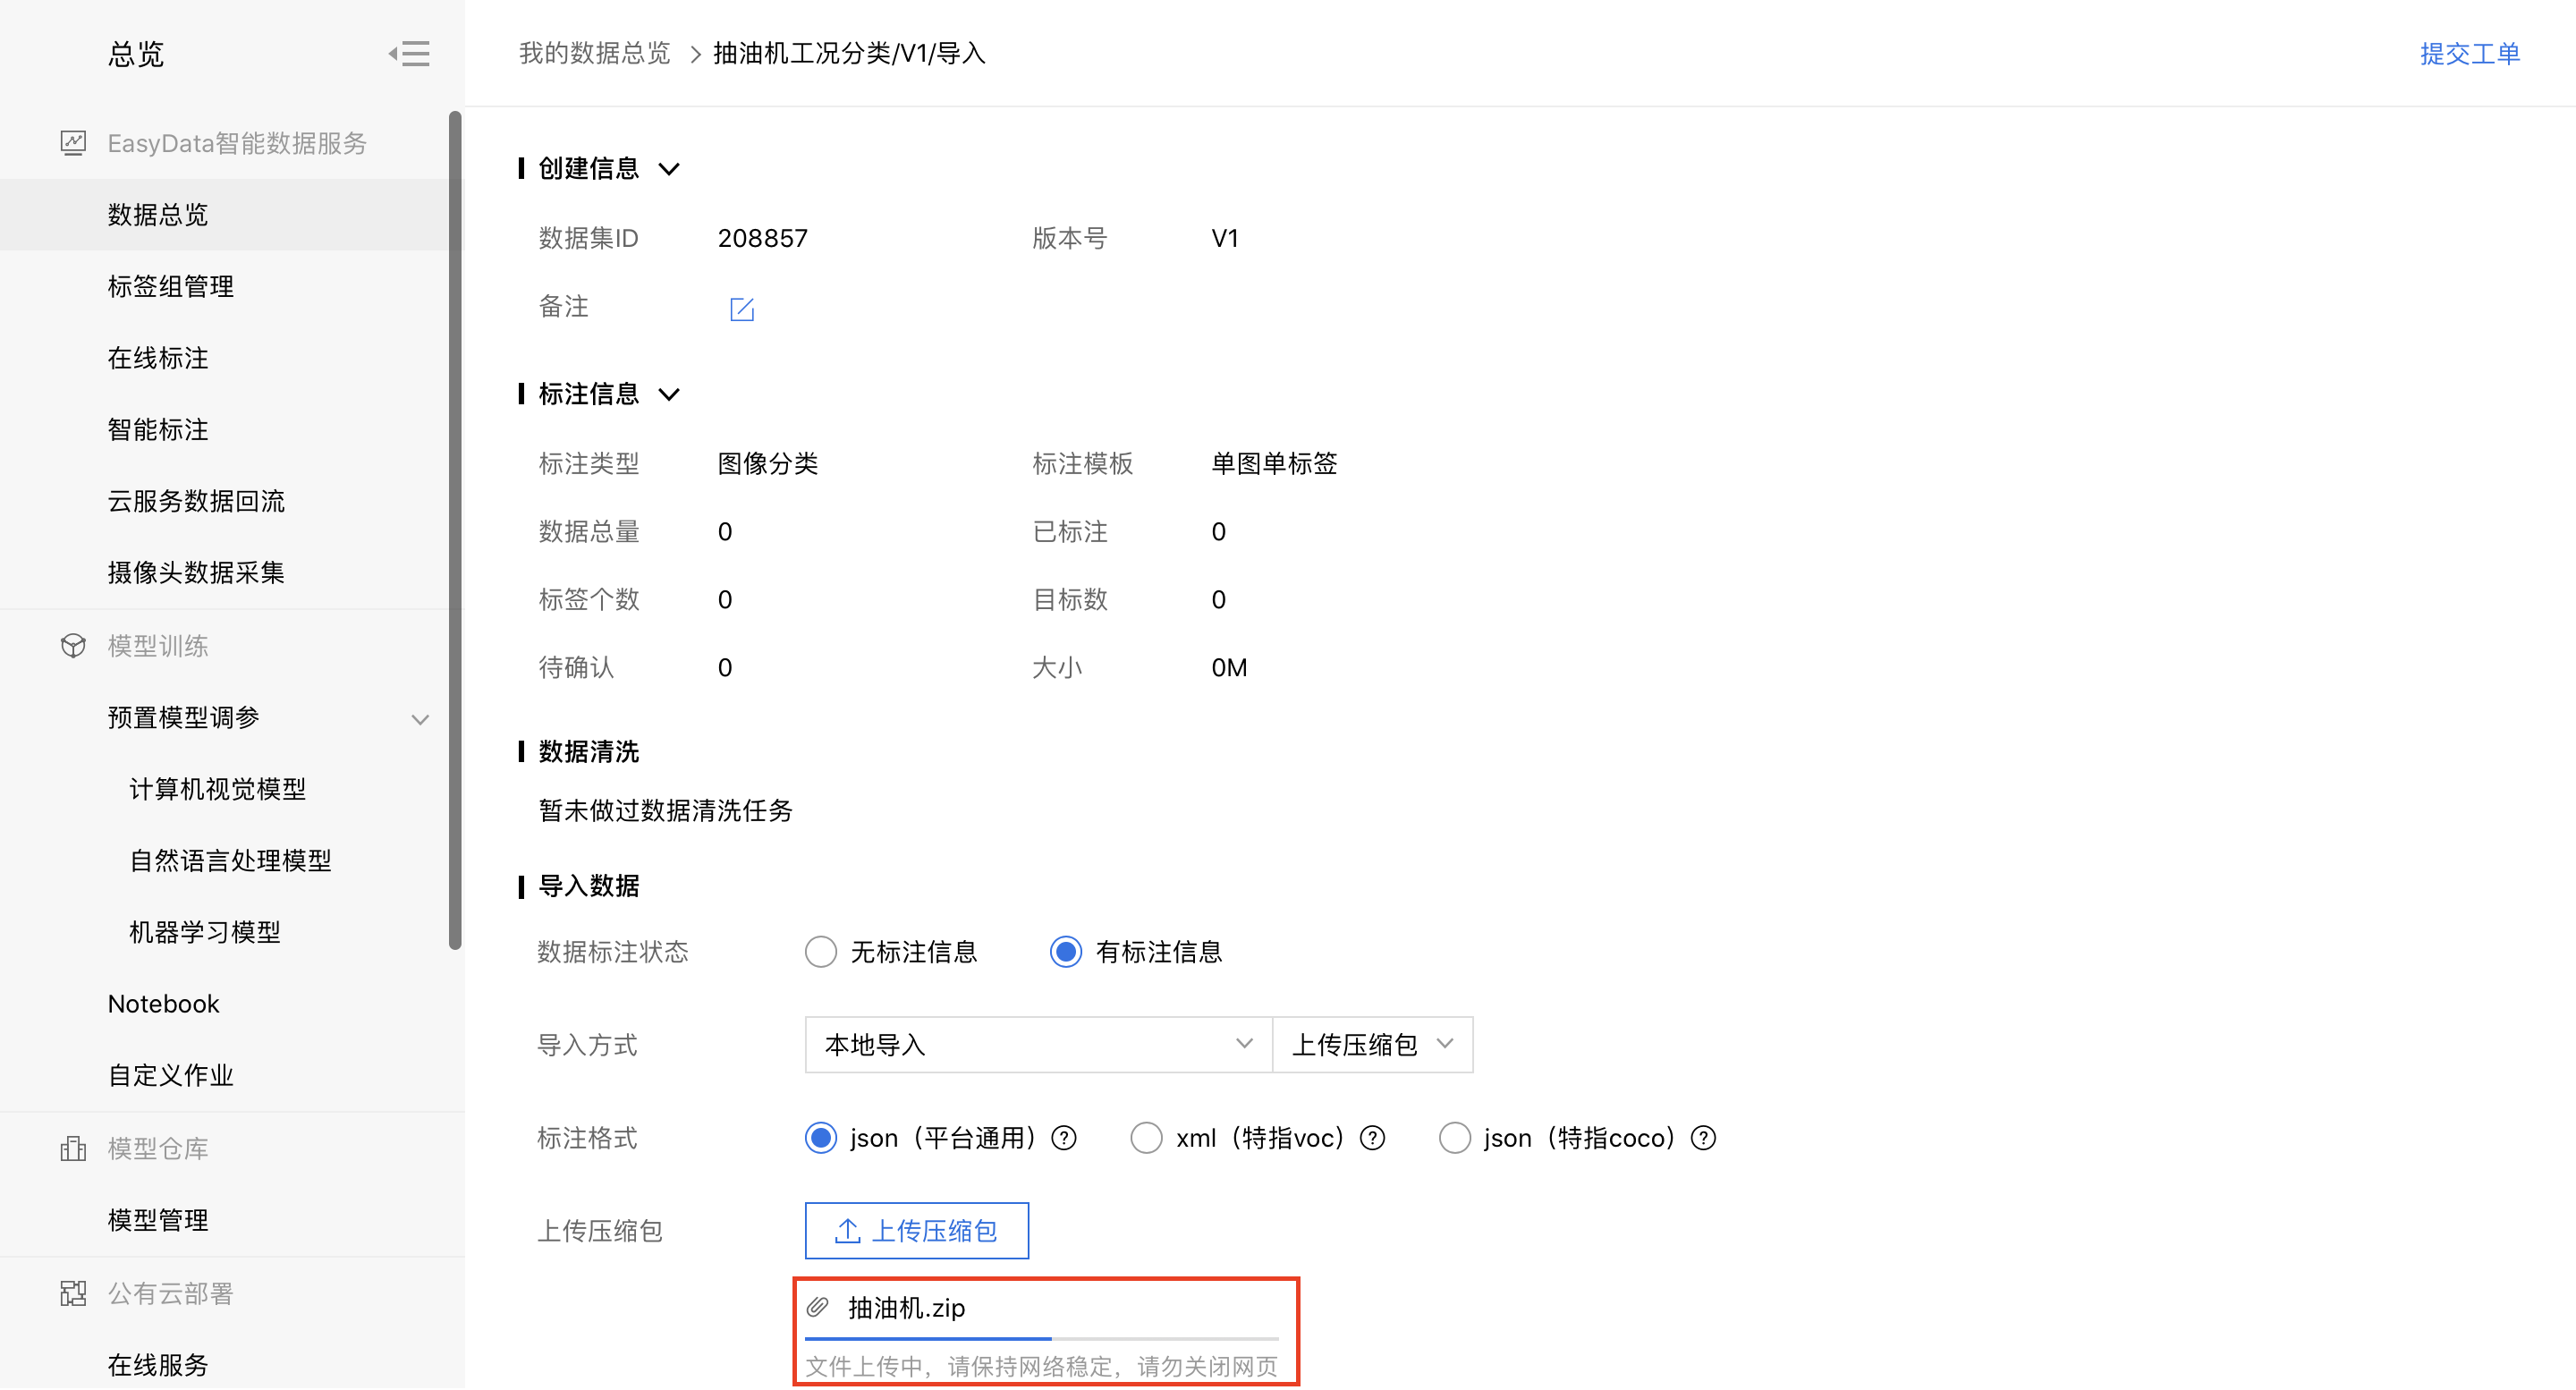Open 数据总览 in sidebar
Screen dimensions: 2576x1390
click(x=158, y=214)
